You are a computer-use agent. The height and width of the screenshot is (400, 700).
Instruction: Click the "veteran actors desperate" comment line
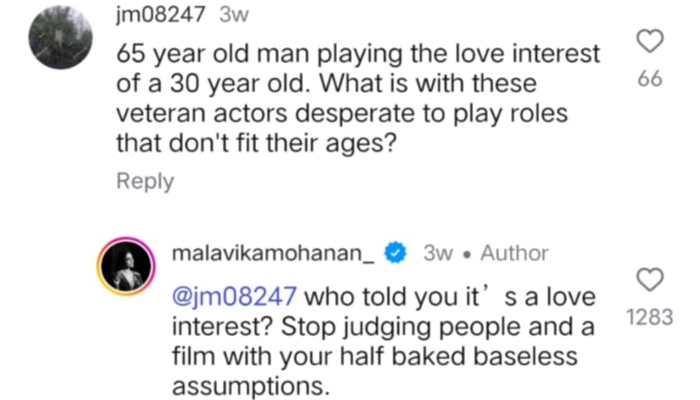pos(354,113)
